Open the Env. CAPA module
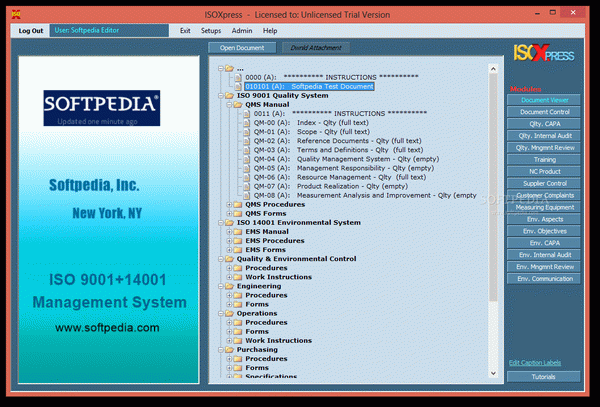Screen dimensions: 600x407 pyautogui.click(x=544, y=243)
